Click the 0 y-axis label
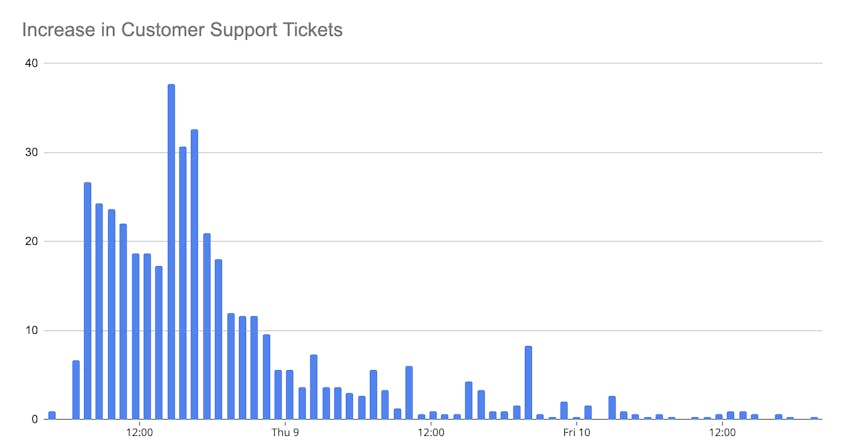The height and width of the screenshot is (440, 847). (x=35, y=419)
